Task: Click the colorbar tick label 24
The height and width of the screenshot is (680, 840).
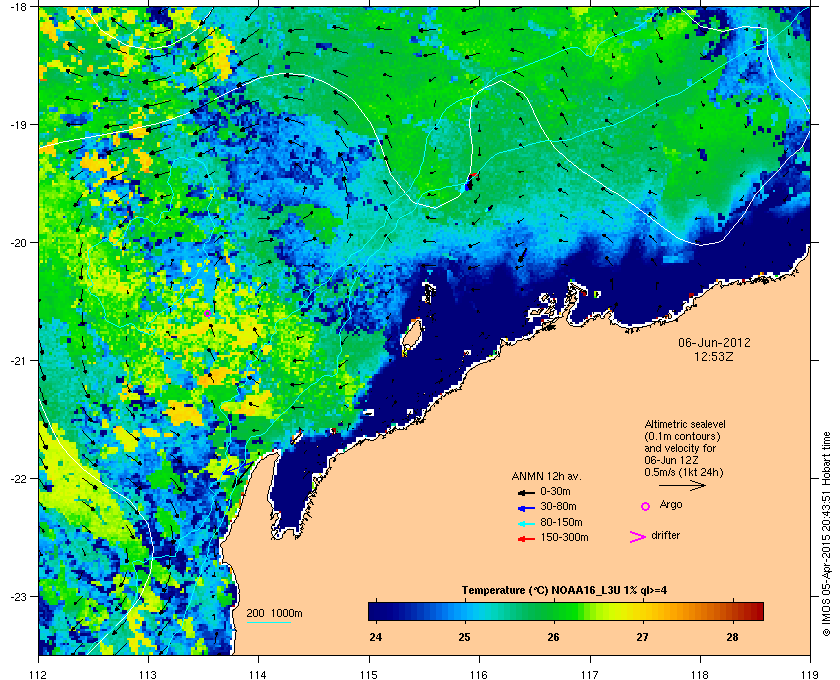Action: [376, 637]
